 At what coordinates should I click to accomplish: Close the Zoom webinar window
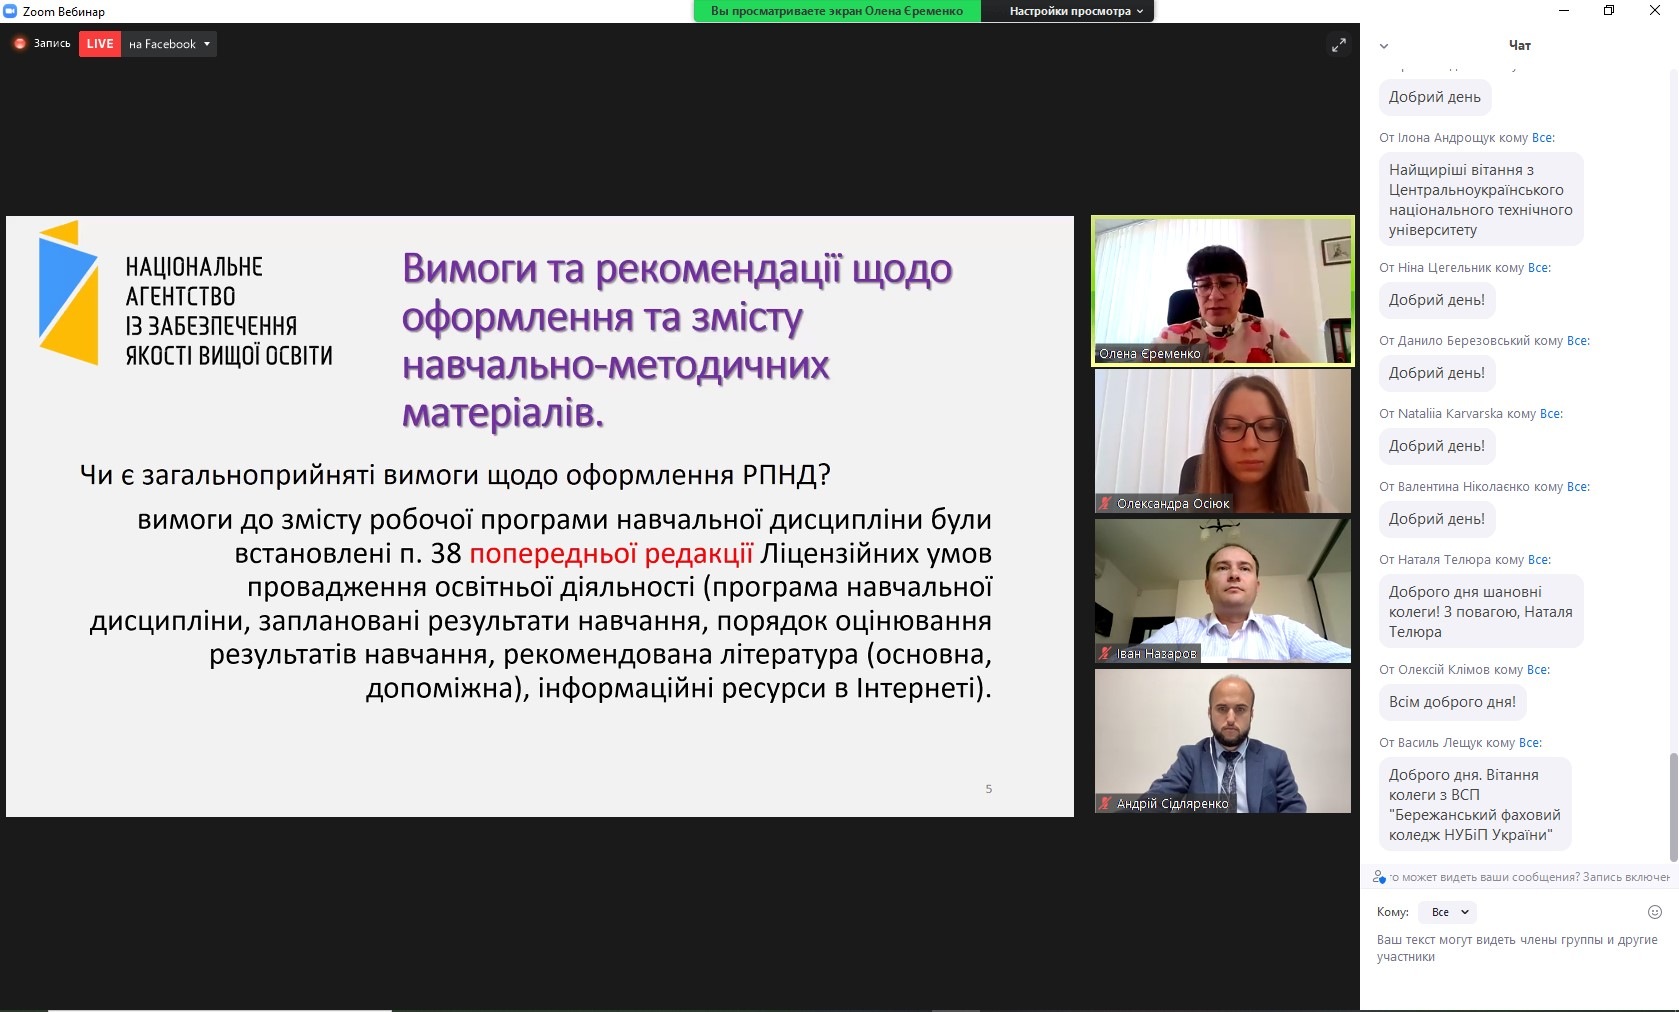pyautogui.click(x=1655, y=11)
